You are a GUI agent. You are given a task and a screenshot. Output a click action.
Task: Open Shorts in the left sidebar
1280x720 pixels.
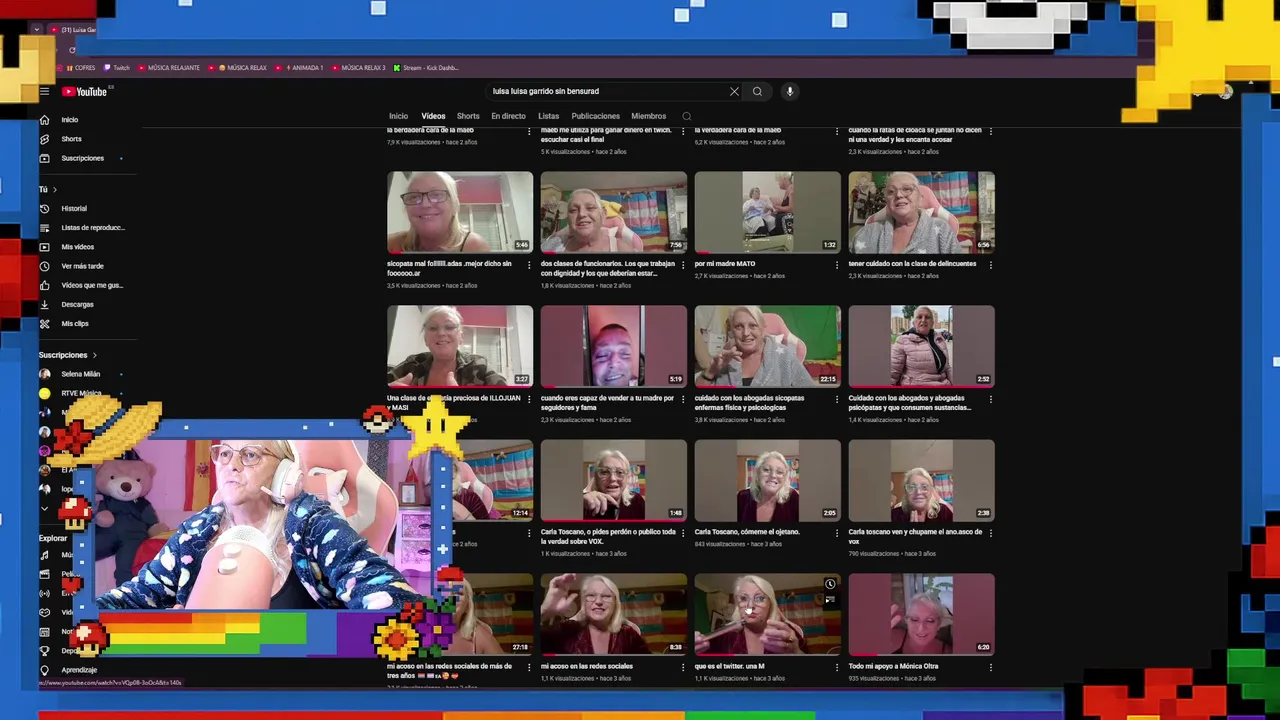[71, 139]
